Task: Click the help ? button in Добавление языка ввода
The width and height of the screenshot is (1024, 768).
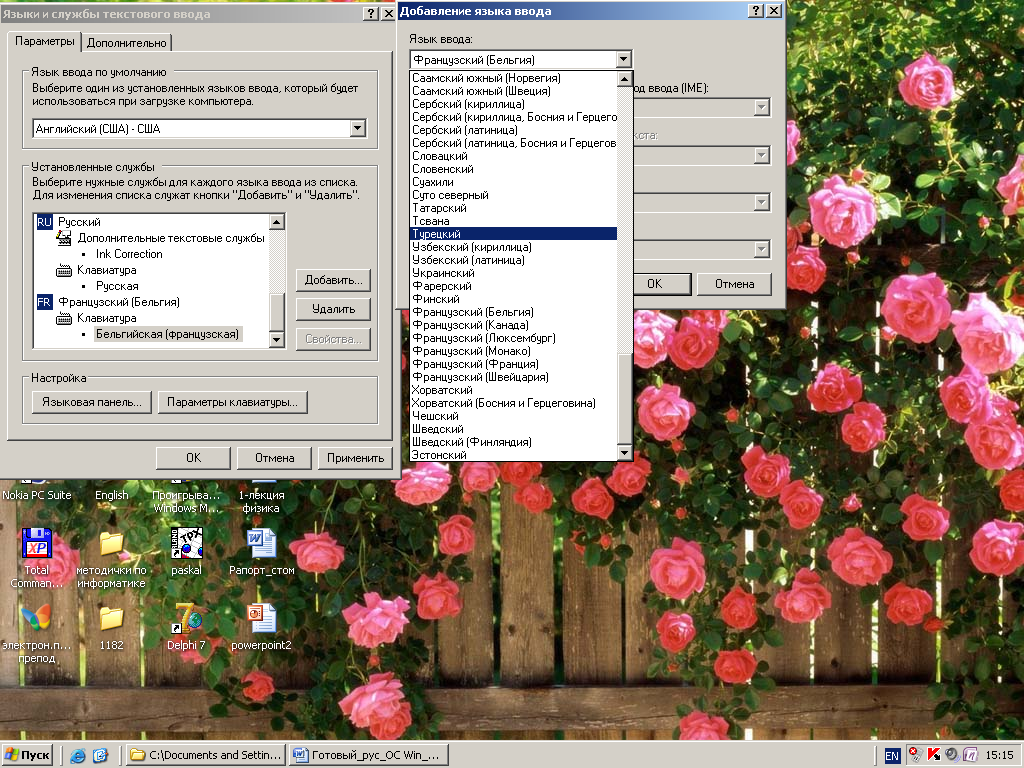Action: tap(755, 10)
